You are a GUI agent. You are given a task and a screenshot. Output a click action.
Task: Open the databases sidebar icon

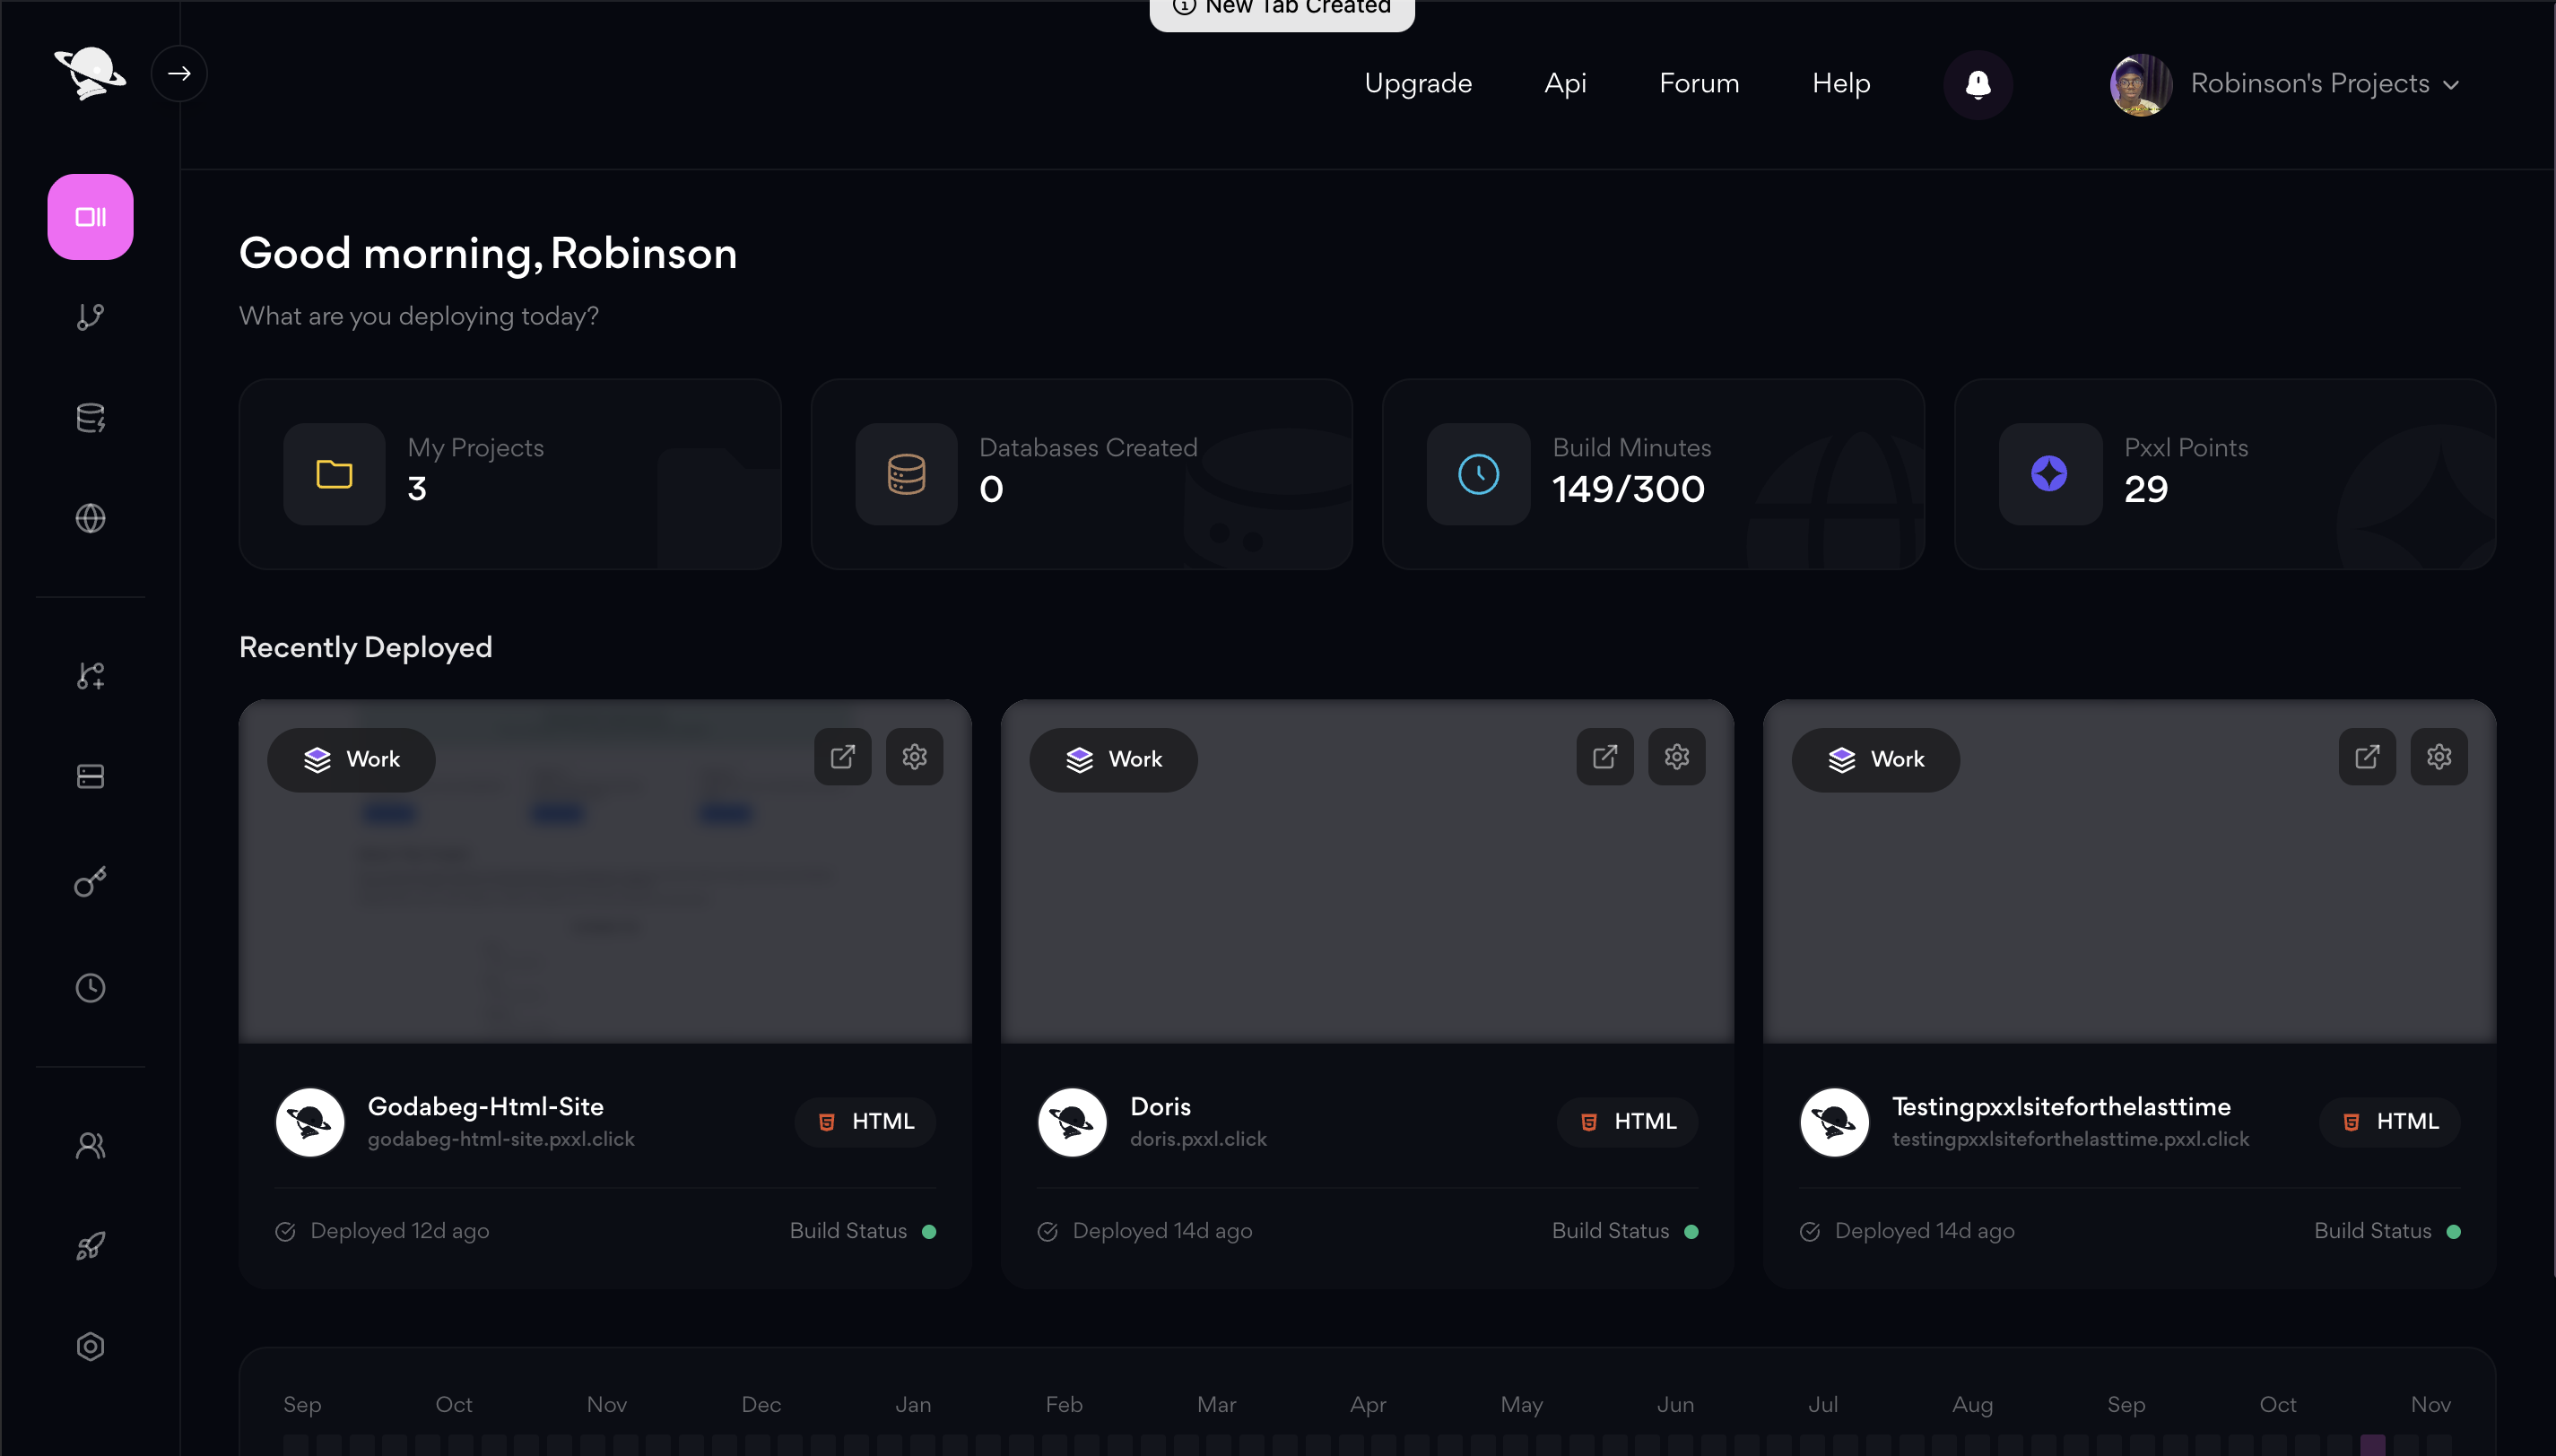[x=90, y=417]
